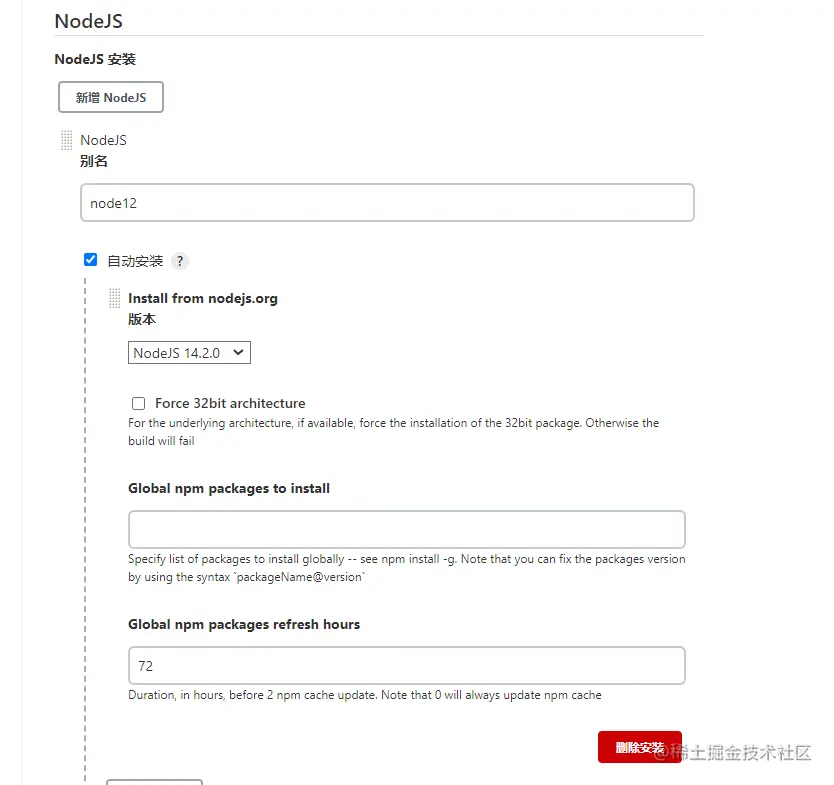Uncheck the 自动安装 checkbox
Image resolution: width=834 pixels, height=785 pixels.
click(90, 260)
